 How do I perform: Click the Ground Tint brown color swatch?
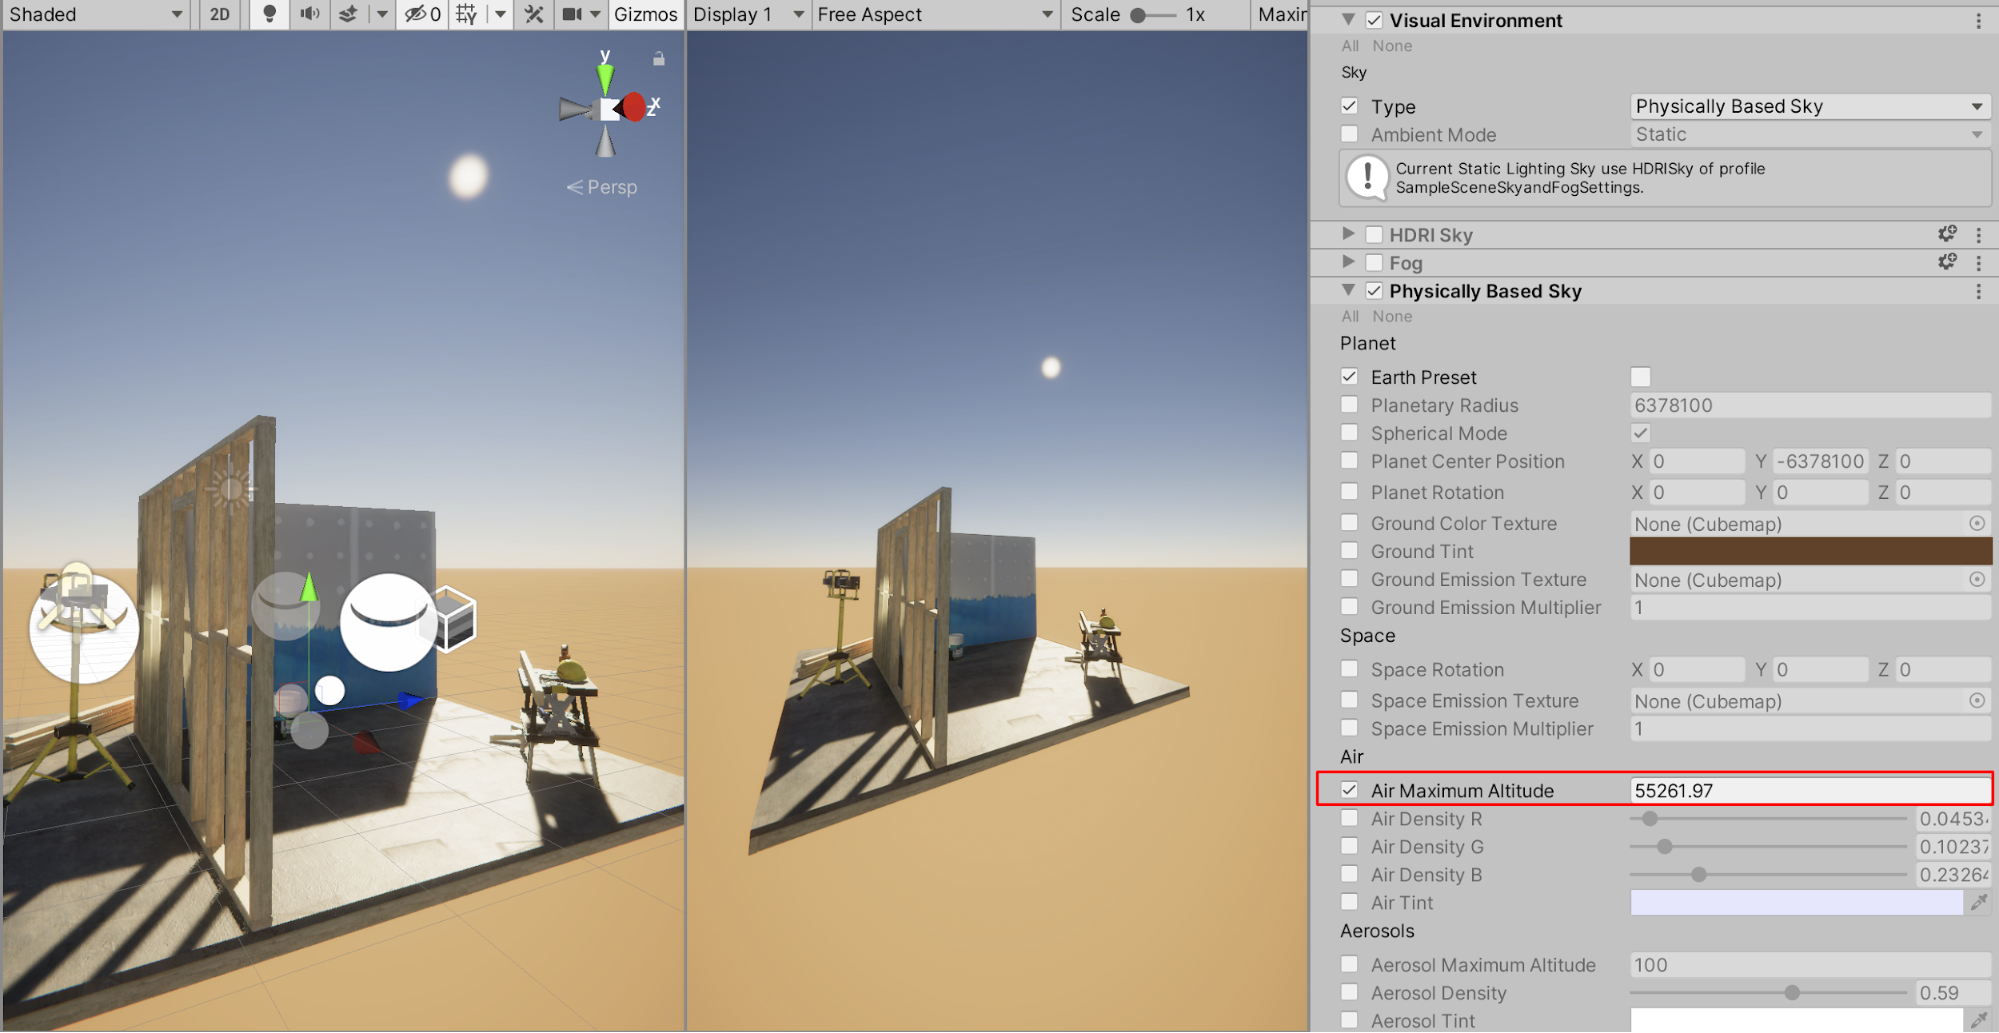point(1810,551)
